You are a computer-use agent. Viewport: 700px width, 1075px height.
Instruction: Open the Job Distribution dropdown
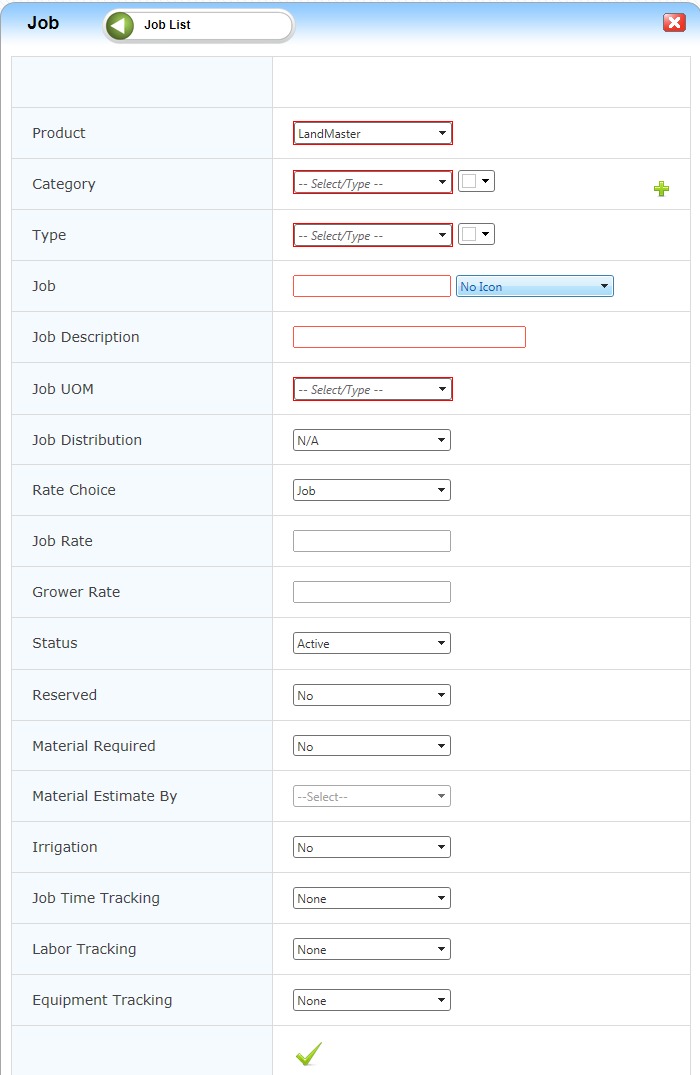pyautogui.click(x=371, y=440)
